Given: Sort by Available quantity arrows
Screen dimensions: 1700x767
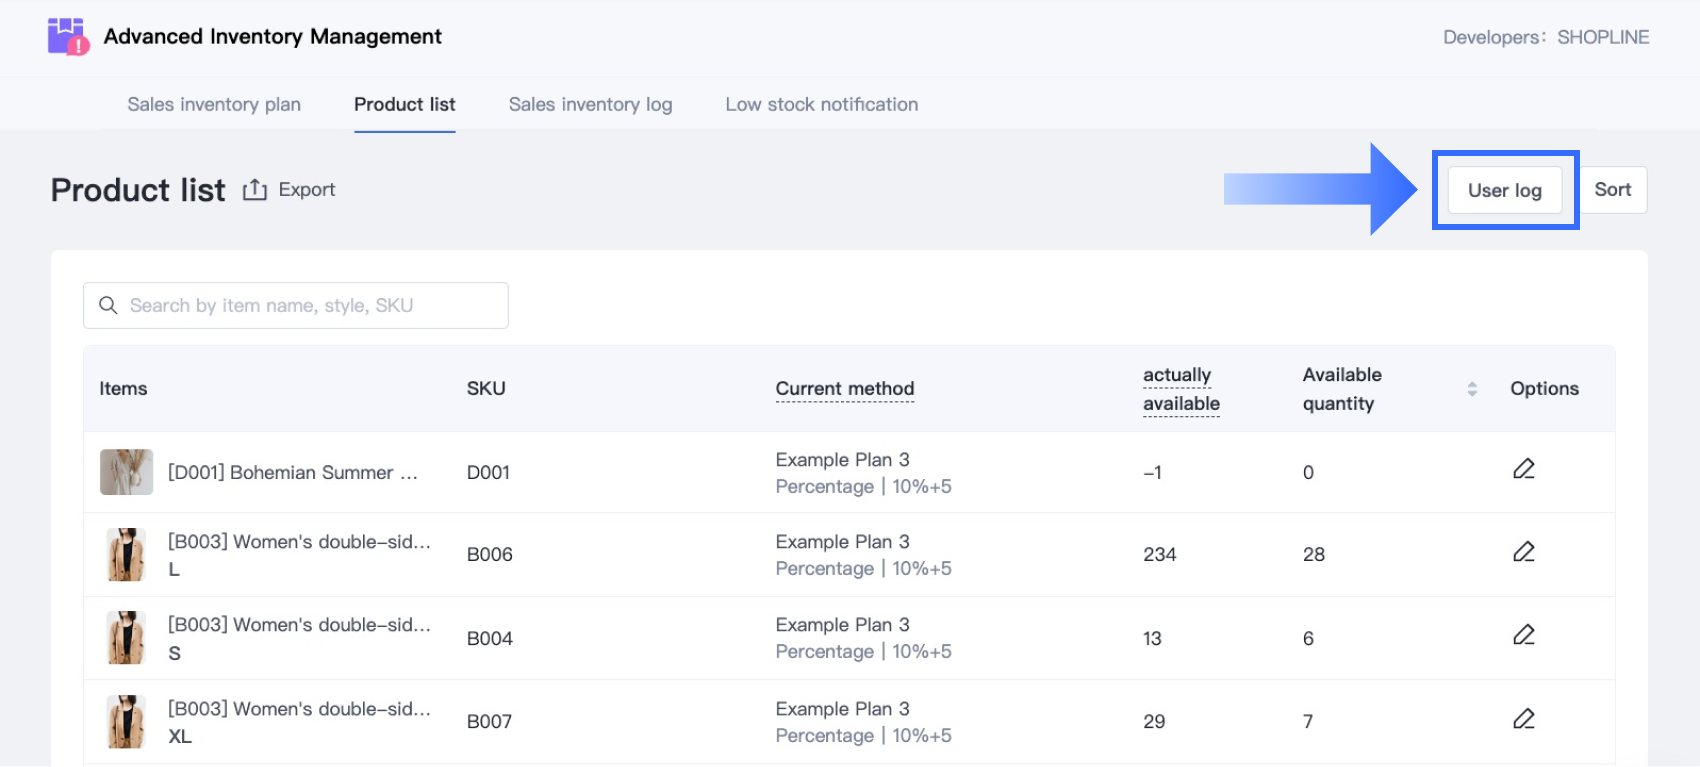Looking at the screenshot, I should [x=1471, y=389].
